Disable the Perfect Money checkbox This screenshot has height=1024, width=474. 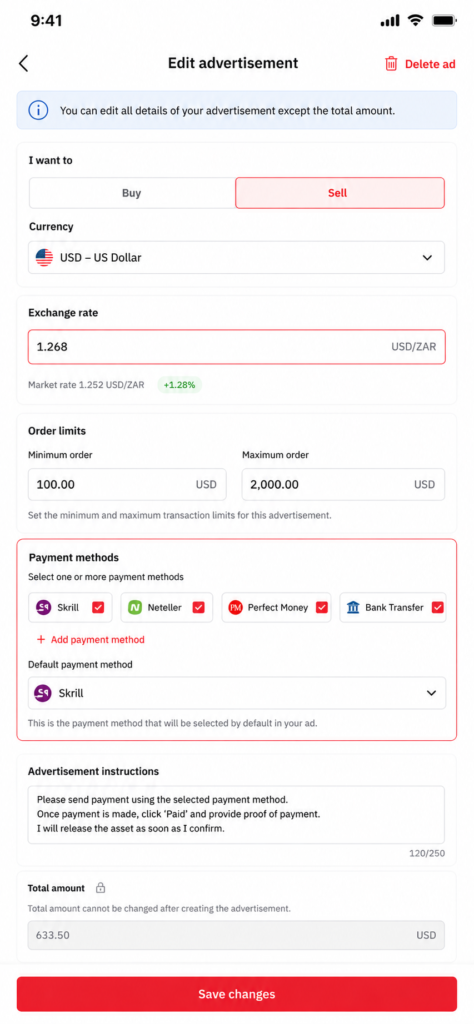(x=322, y=607)
